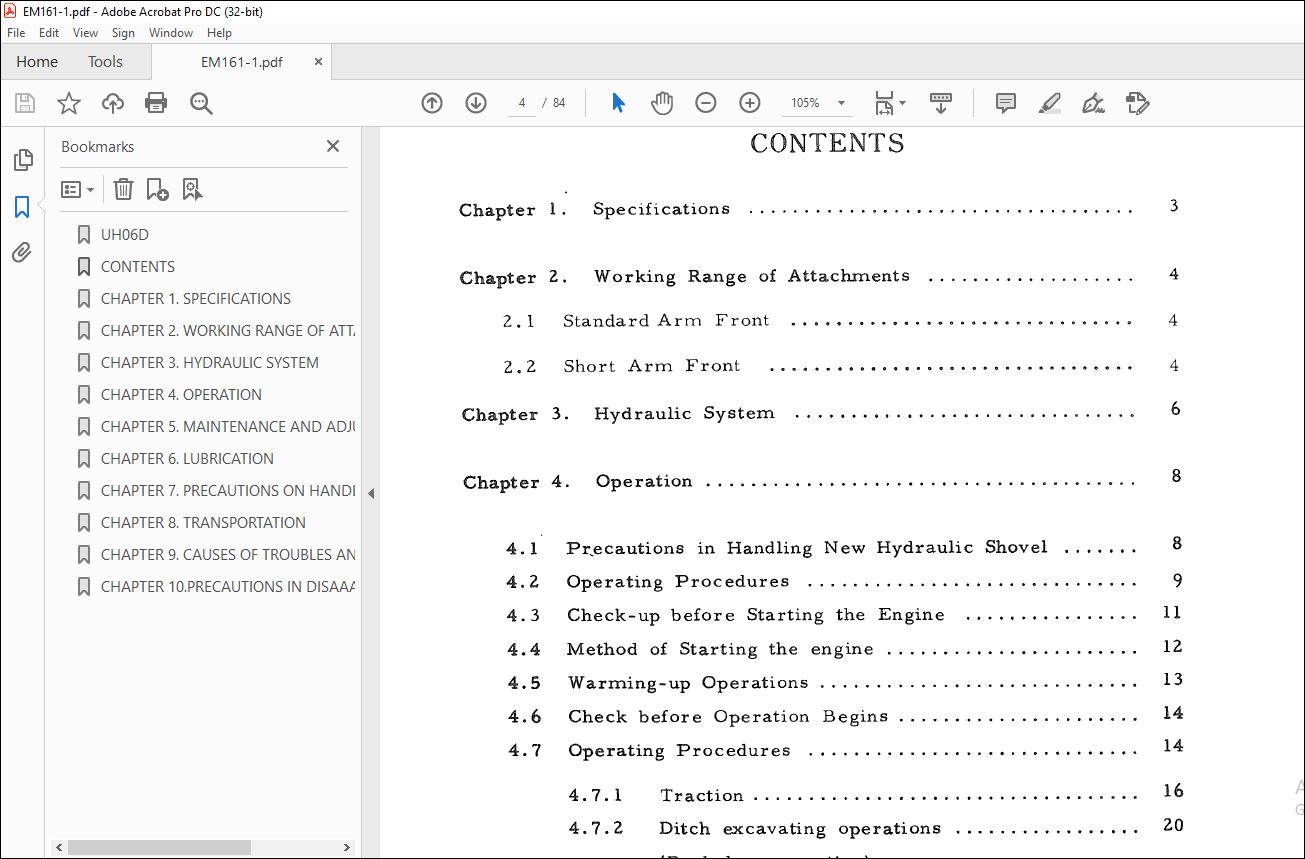
Task: Click the CONTENTS heading on the page
Action: [827, 144]
